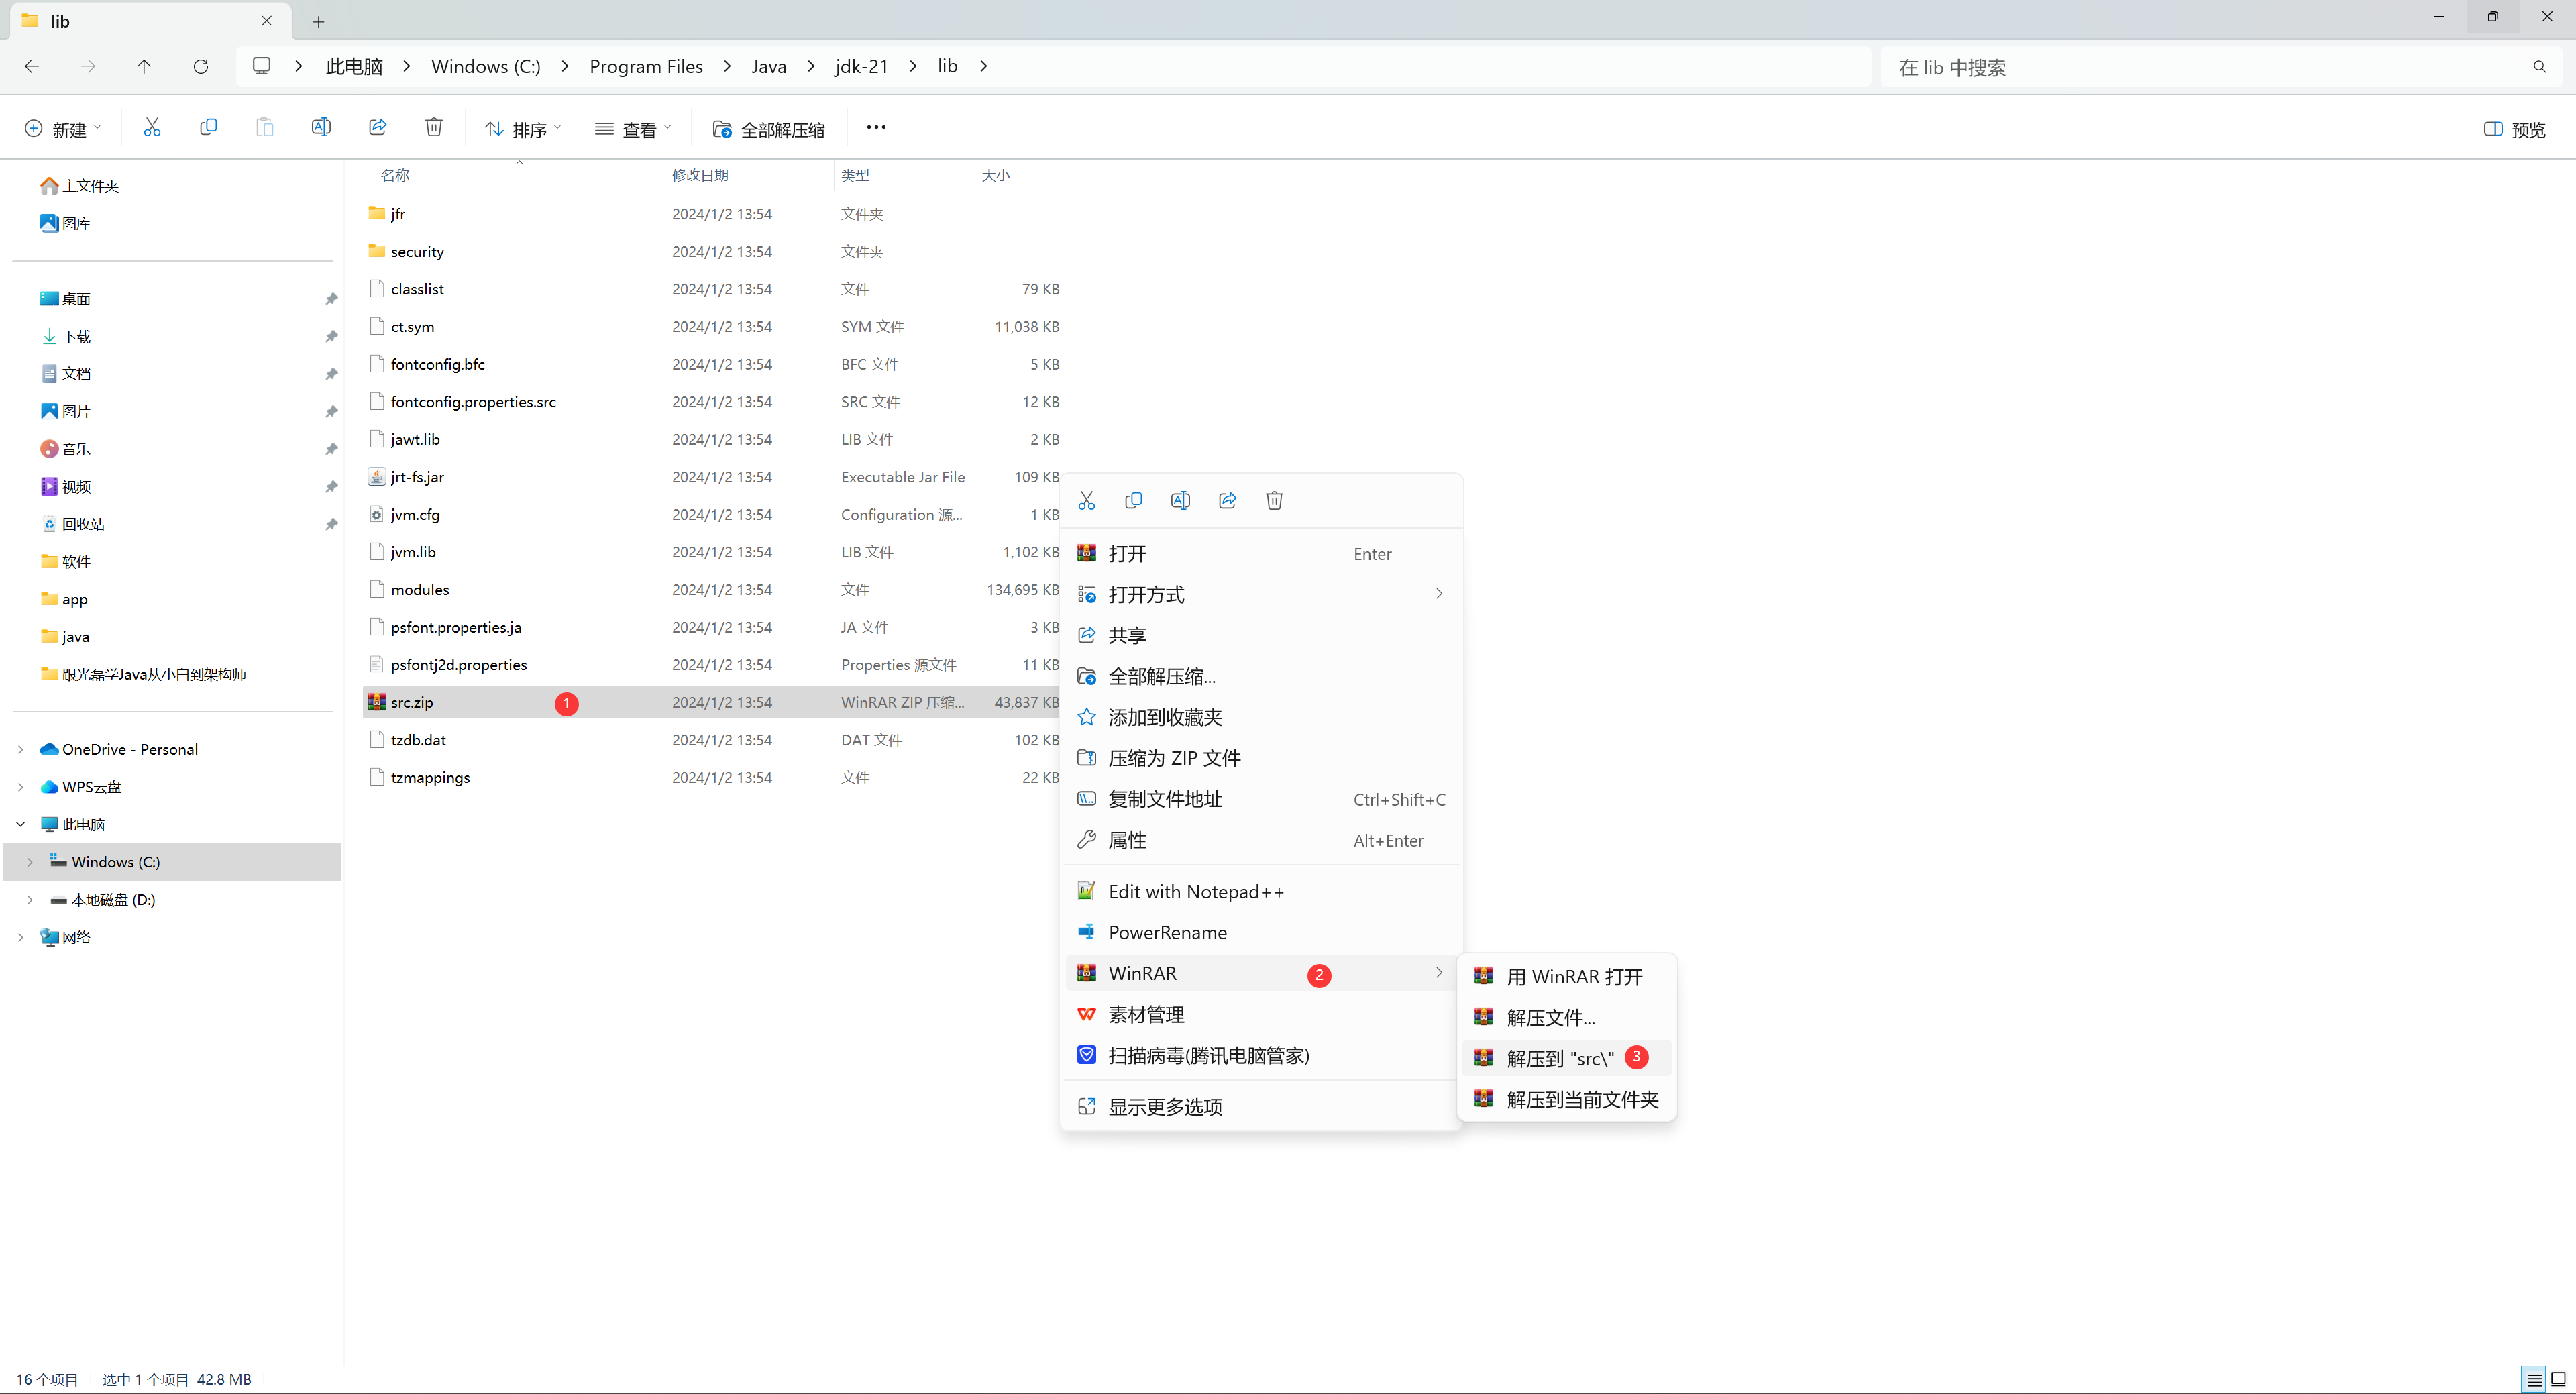Click the Delete icon at the top of the context menu
Viewport: 2576px width, 1394px height.
(x=1274, y=500)
